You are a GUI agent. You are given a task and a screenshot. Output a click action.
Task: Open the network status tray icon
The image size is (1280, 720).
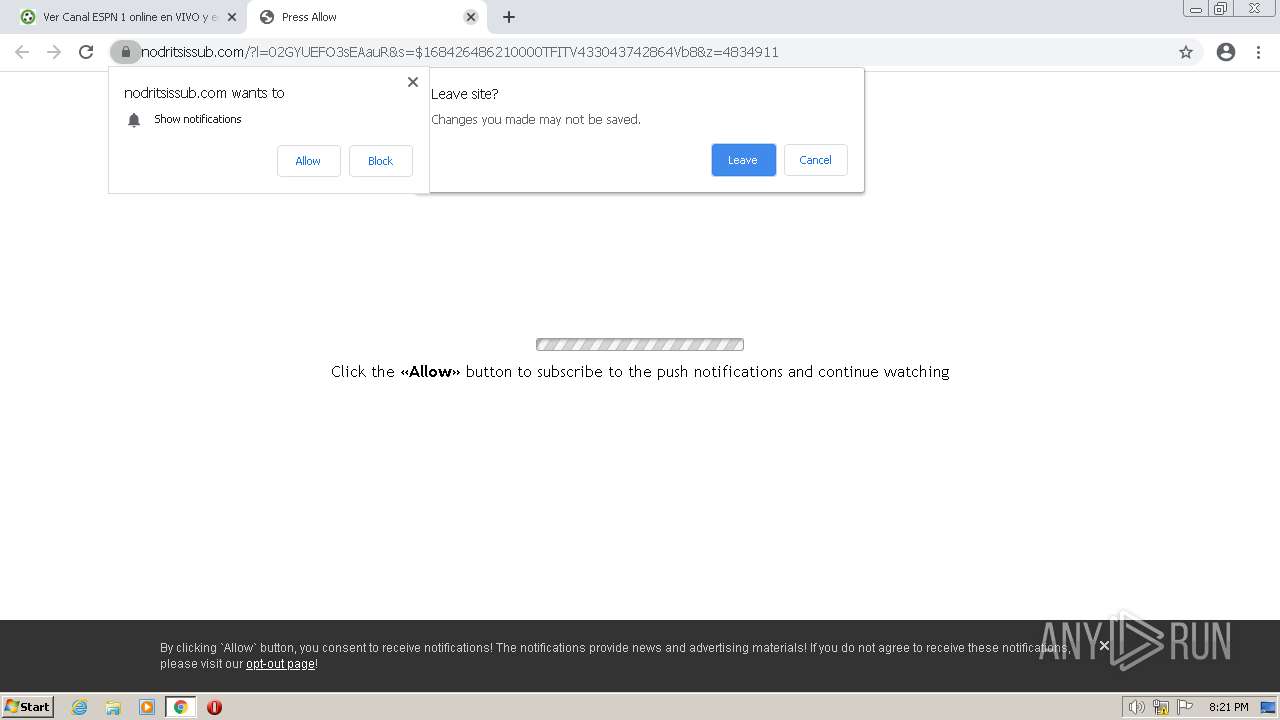[x=1161, y=707]
